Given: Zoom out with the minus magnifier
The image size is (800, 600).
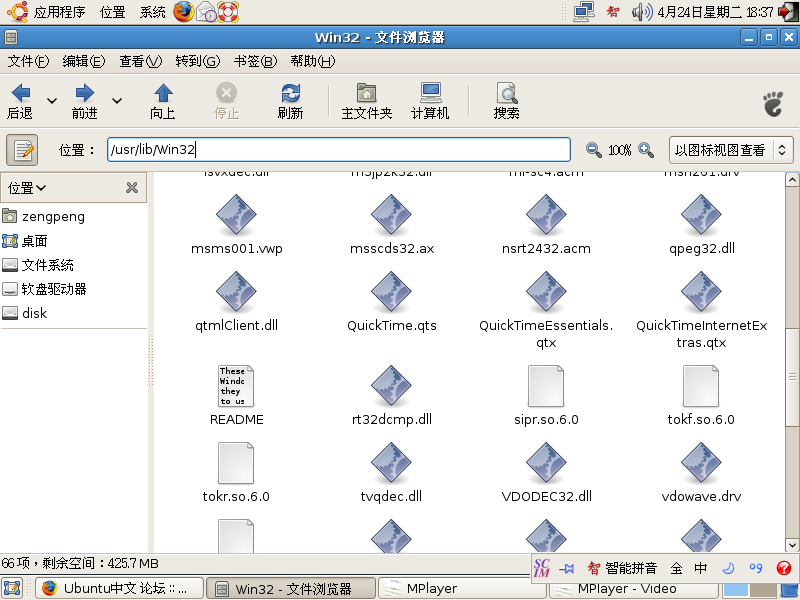Looking at the screenshot, I should point(593,150).
